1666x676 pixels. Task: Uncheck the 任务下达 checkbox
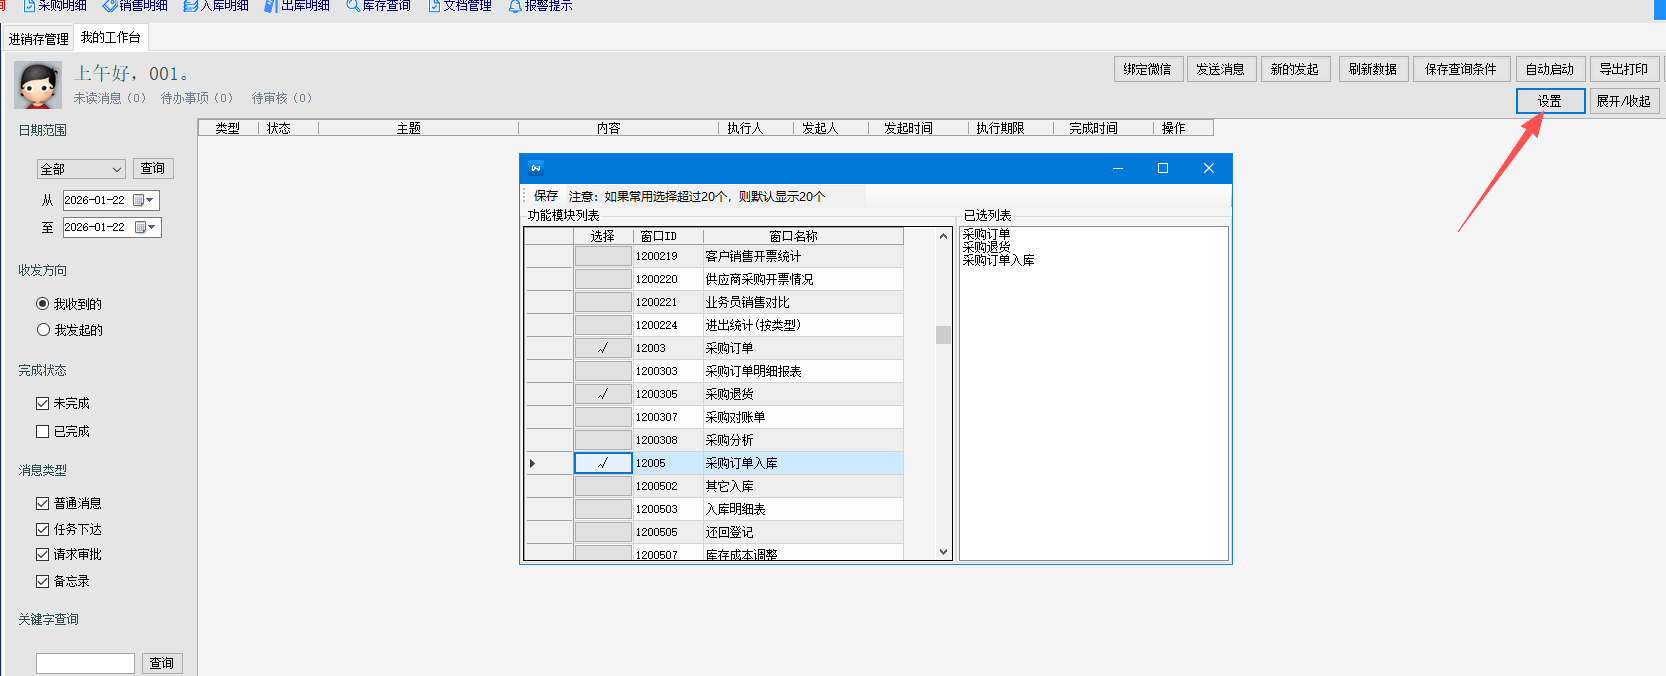[x=43, y=530]
